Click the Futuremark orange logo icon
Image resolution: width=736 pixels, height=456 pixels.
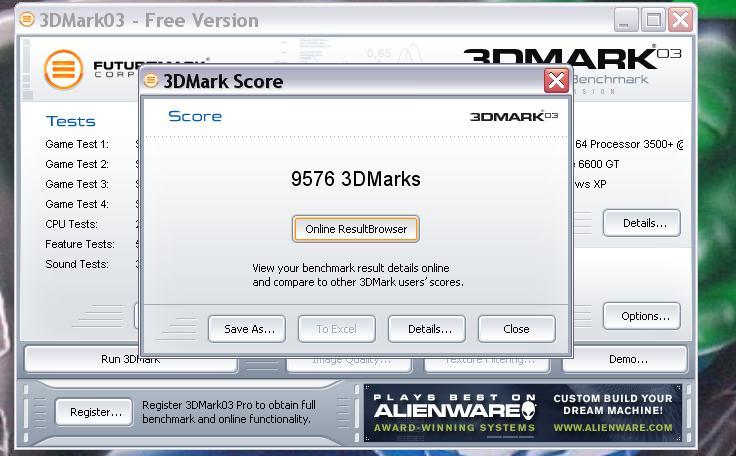63,70
